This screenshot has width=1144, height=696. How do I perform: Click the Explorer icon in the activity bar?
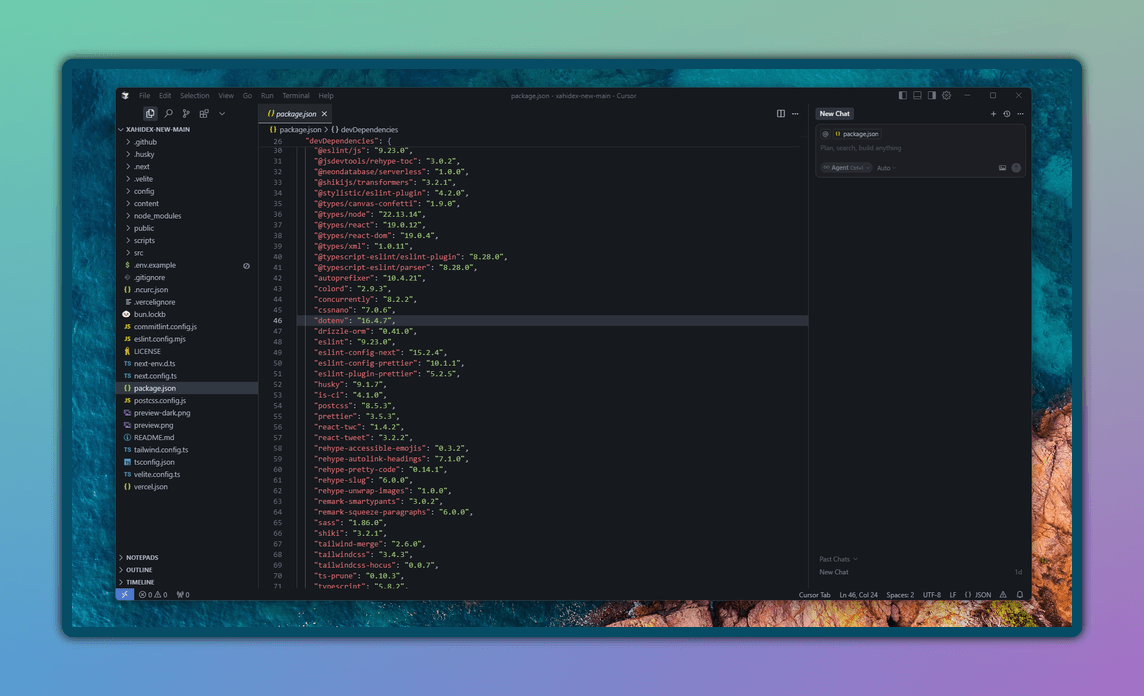tap(150, 113)
